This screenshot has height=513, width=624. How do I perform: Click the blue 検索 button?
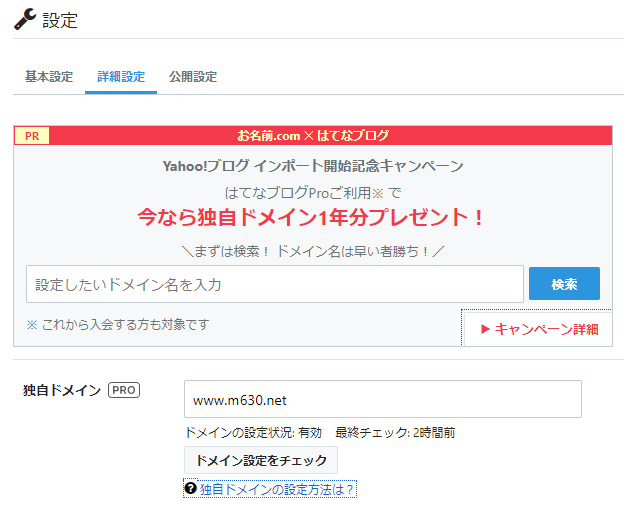(564, 284)
